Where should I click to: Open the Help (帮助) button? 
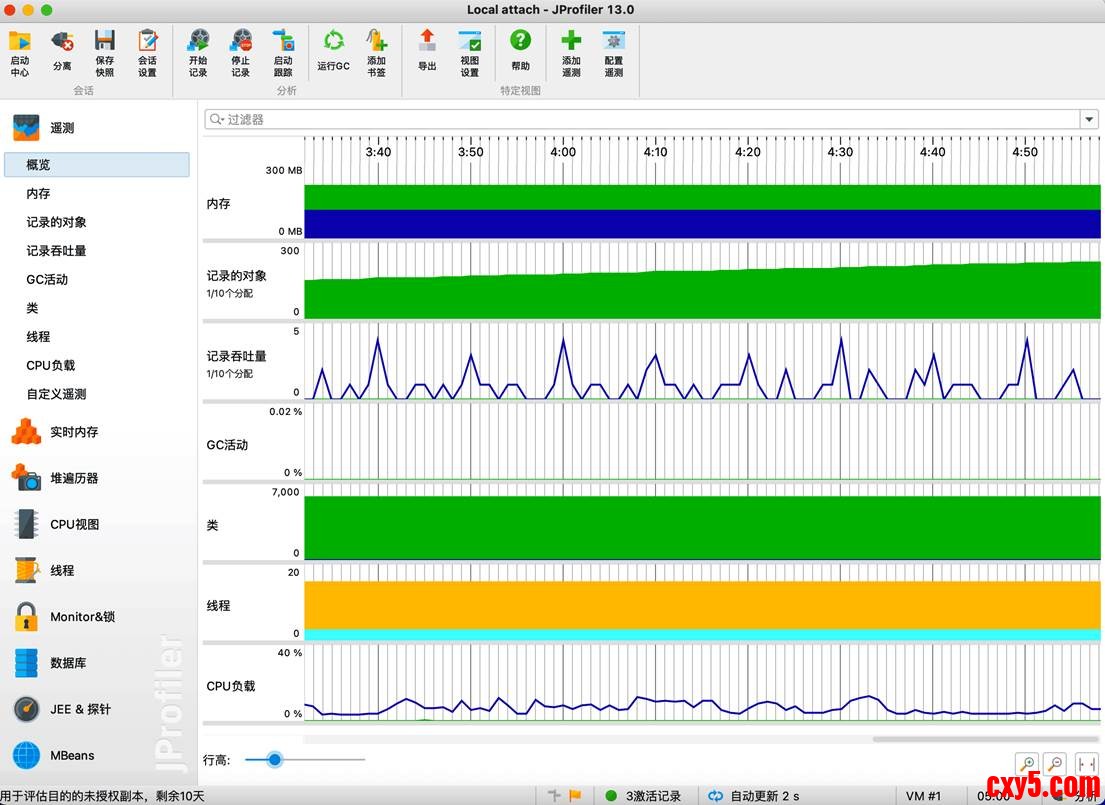tap(520, 42)
